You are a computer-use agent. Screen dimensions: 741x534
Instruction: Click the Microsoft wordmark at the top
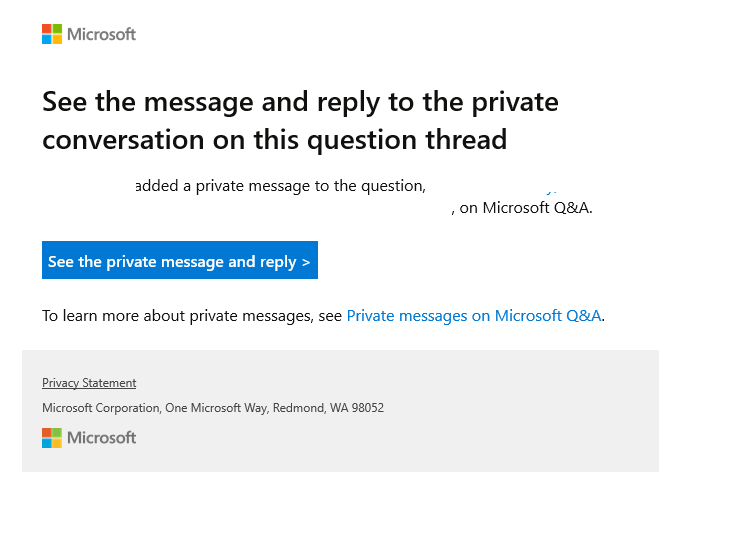point(101,34)
